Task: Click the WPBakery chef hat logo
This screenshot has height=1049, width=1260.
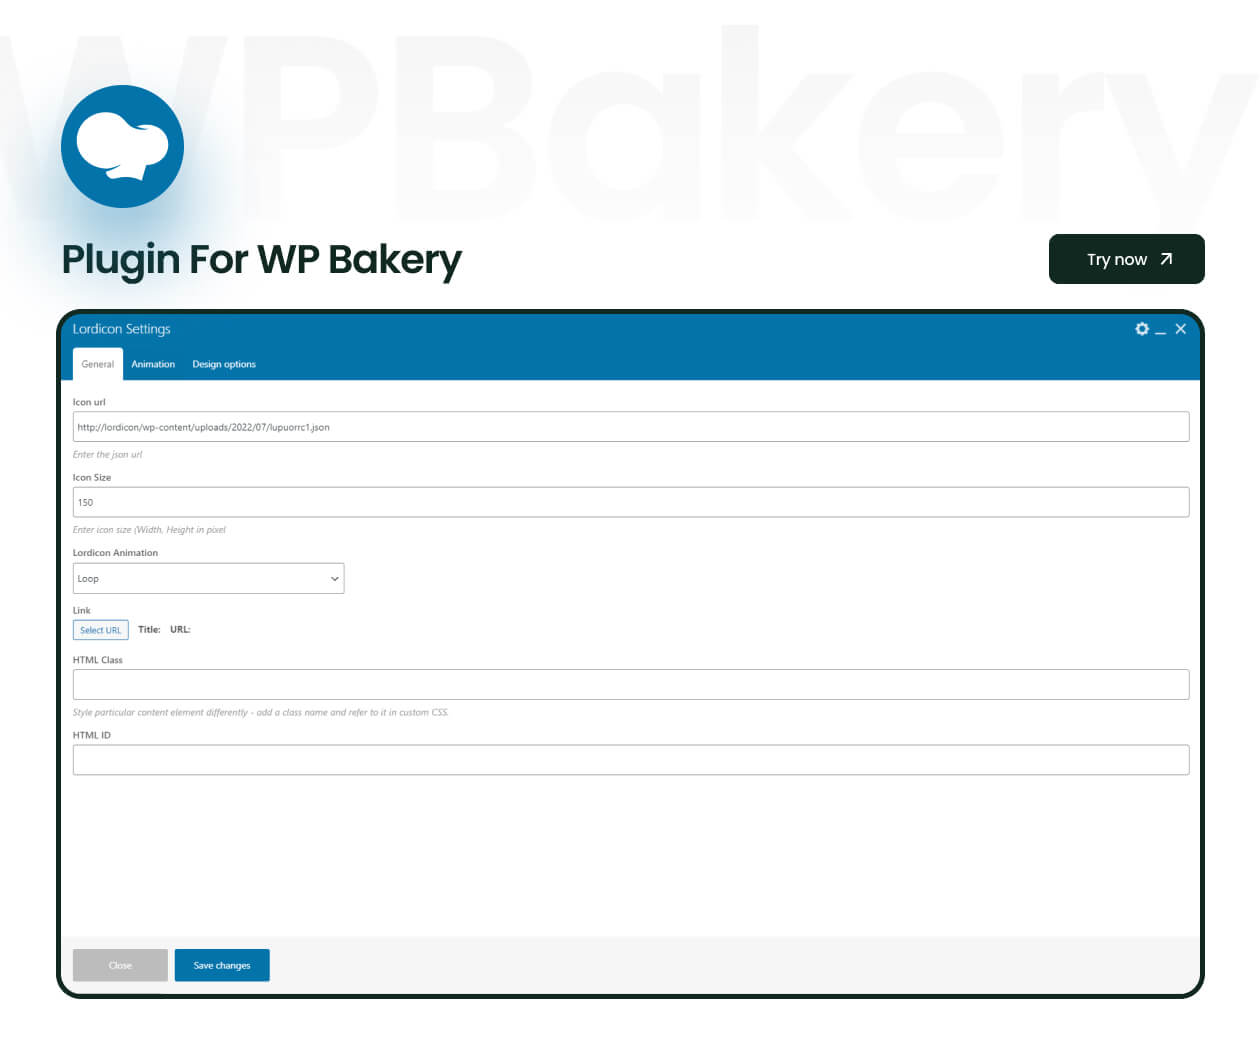Action: click(x=122, y=147)
